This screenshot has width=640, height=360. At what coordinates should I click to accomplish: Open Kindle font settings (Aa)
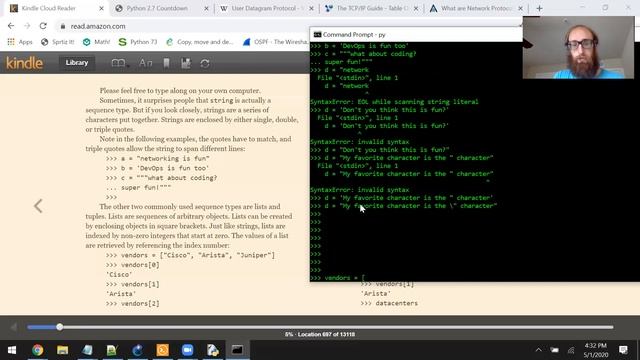145,63
